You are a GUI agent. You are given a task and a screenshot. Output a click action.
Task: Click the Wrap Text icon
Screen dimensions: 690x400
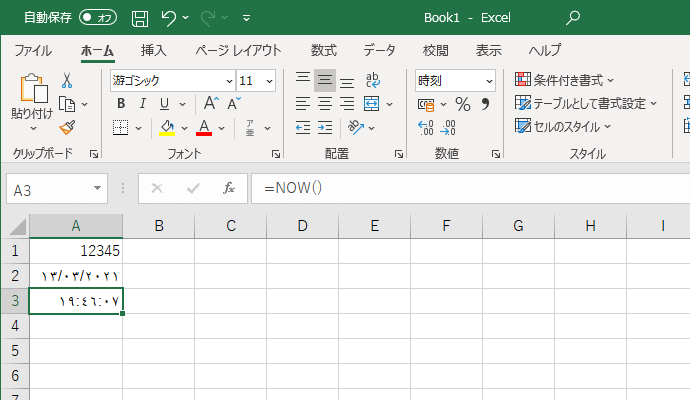(x=372, y=80)
